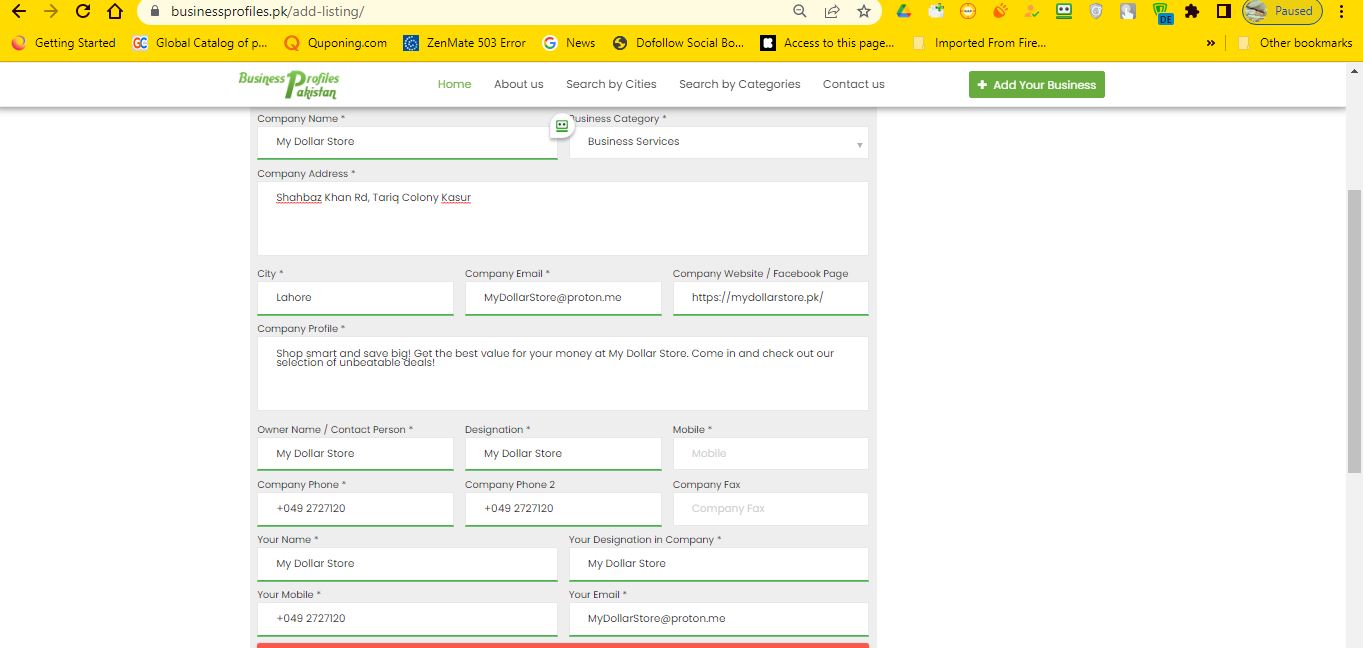Click the Company Profile text area
The image size is (1363, 648).
click(563, 373)
